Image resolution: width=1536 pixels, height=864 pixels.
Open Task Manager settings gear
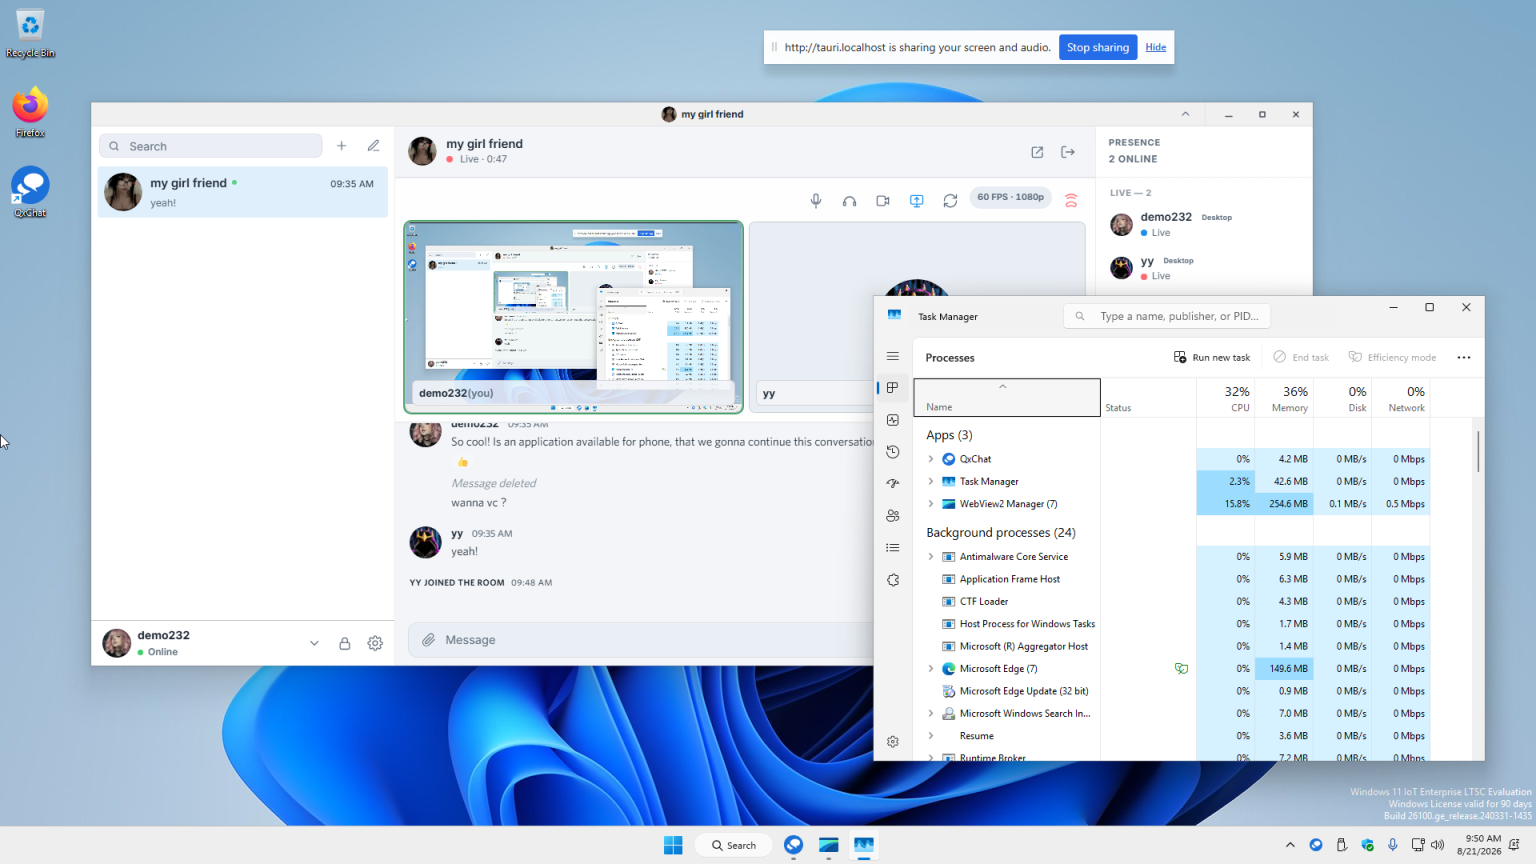click(x=893, y=742)
